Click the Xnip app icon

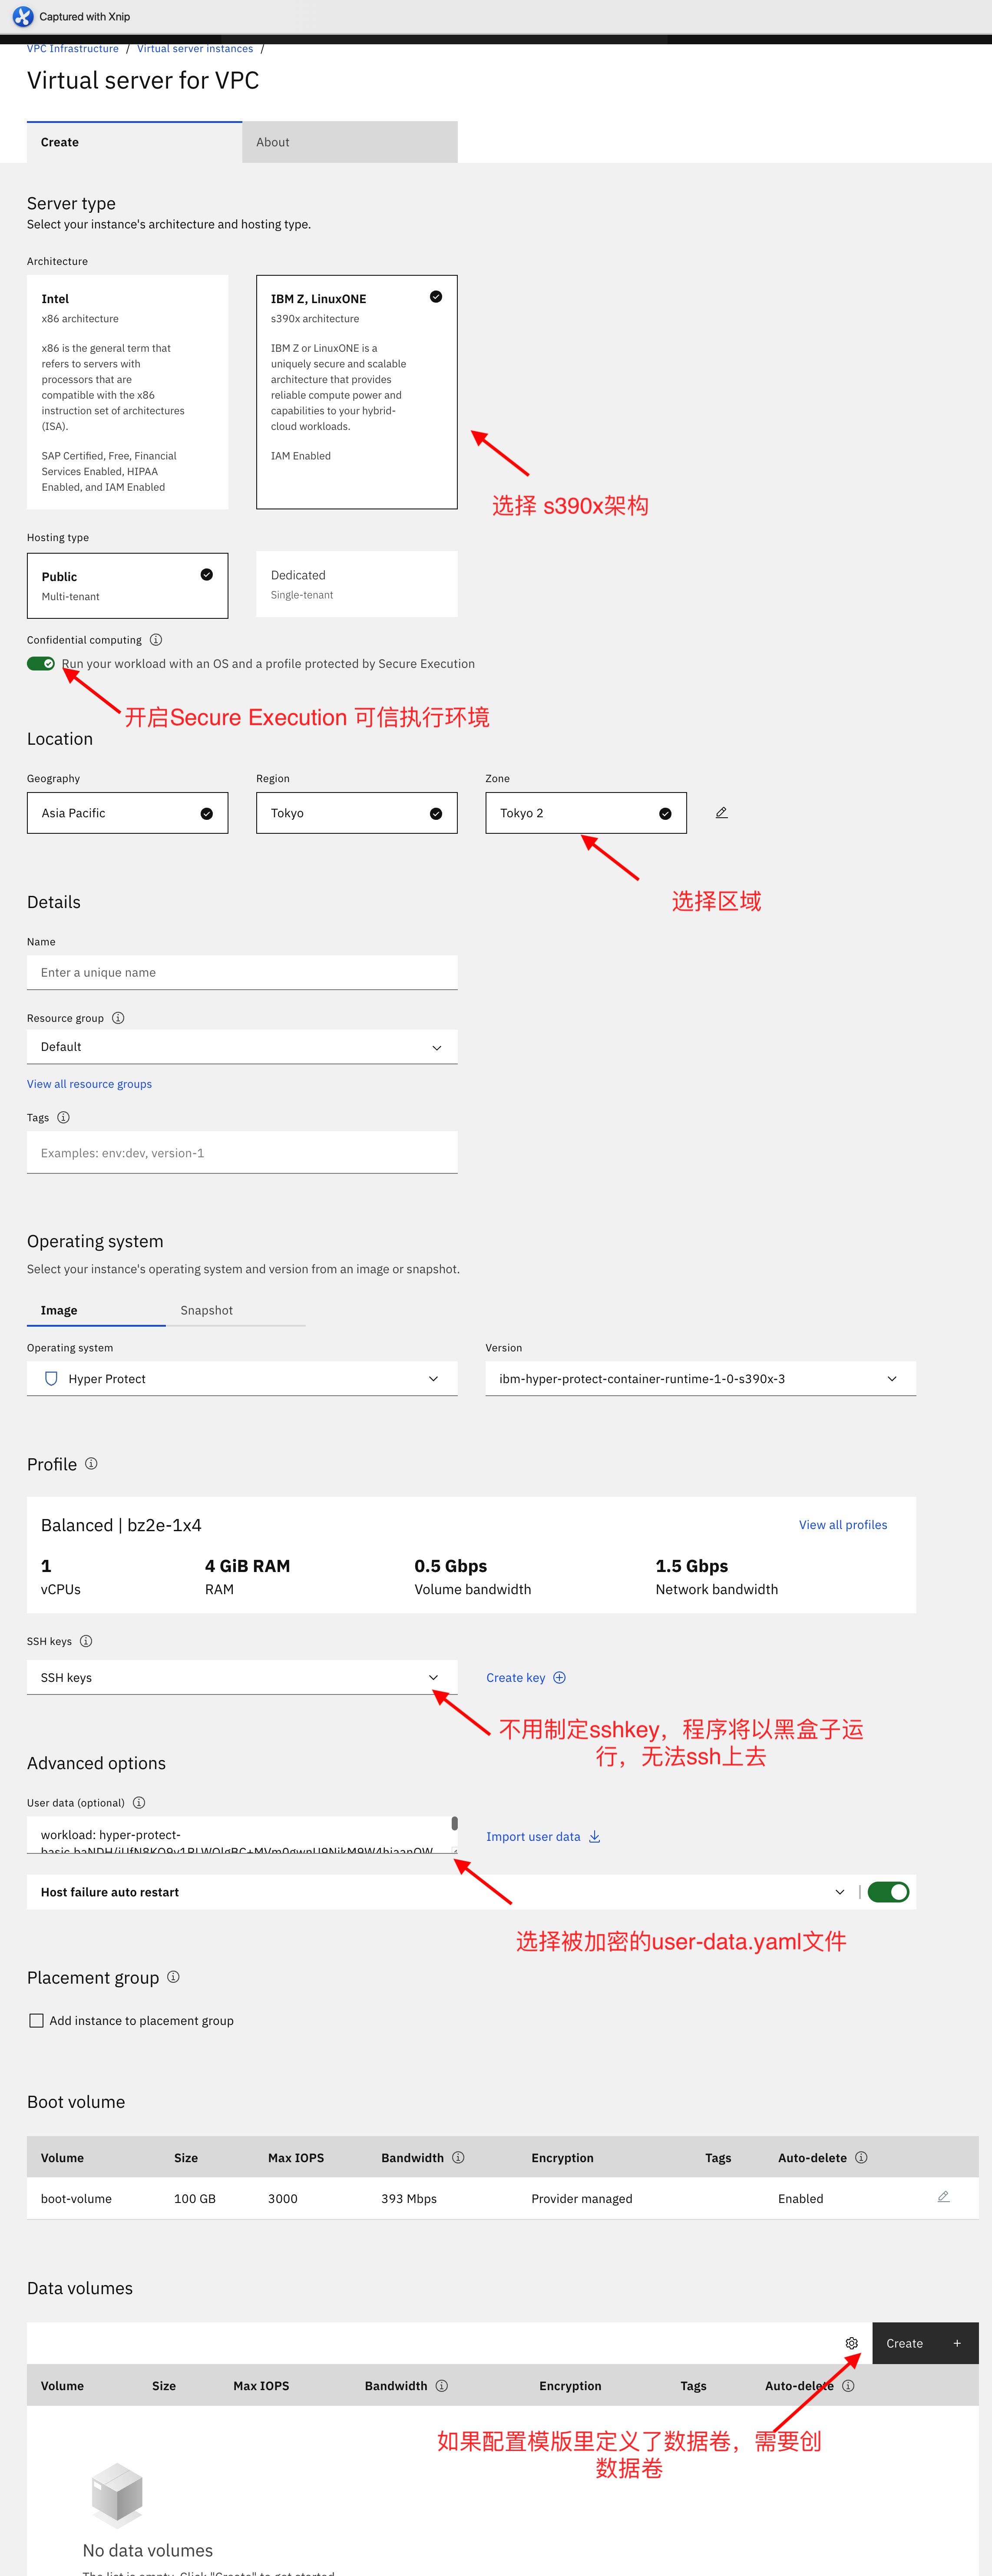point(22,17)
